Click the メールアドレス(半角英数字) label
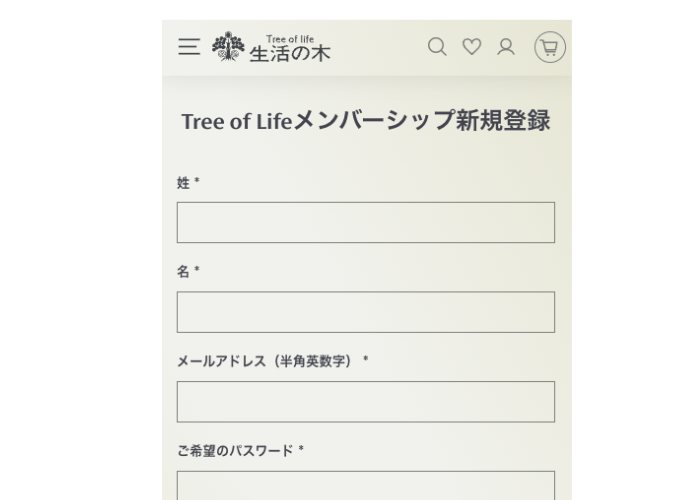 pyautogui.click(x=265, y=361)
